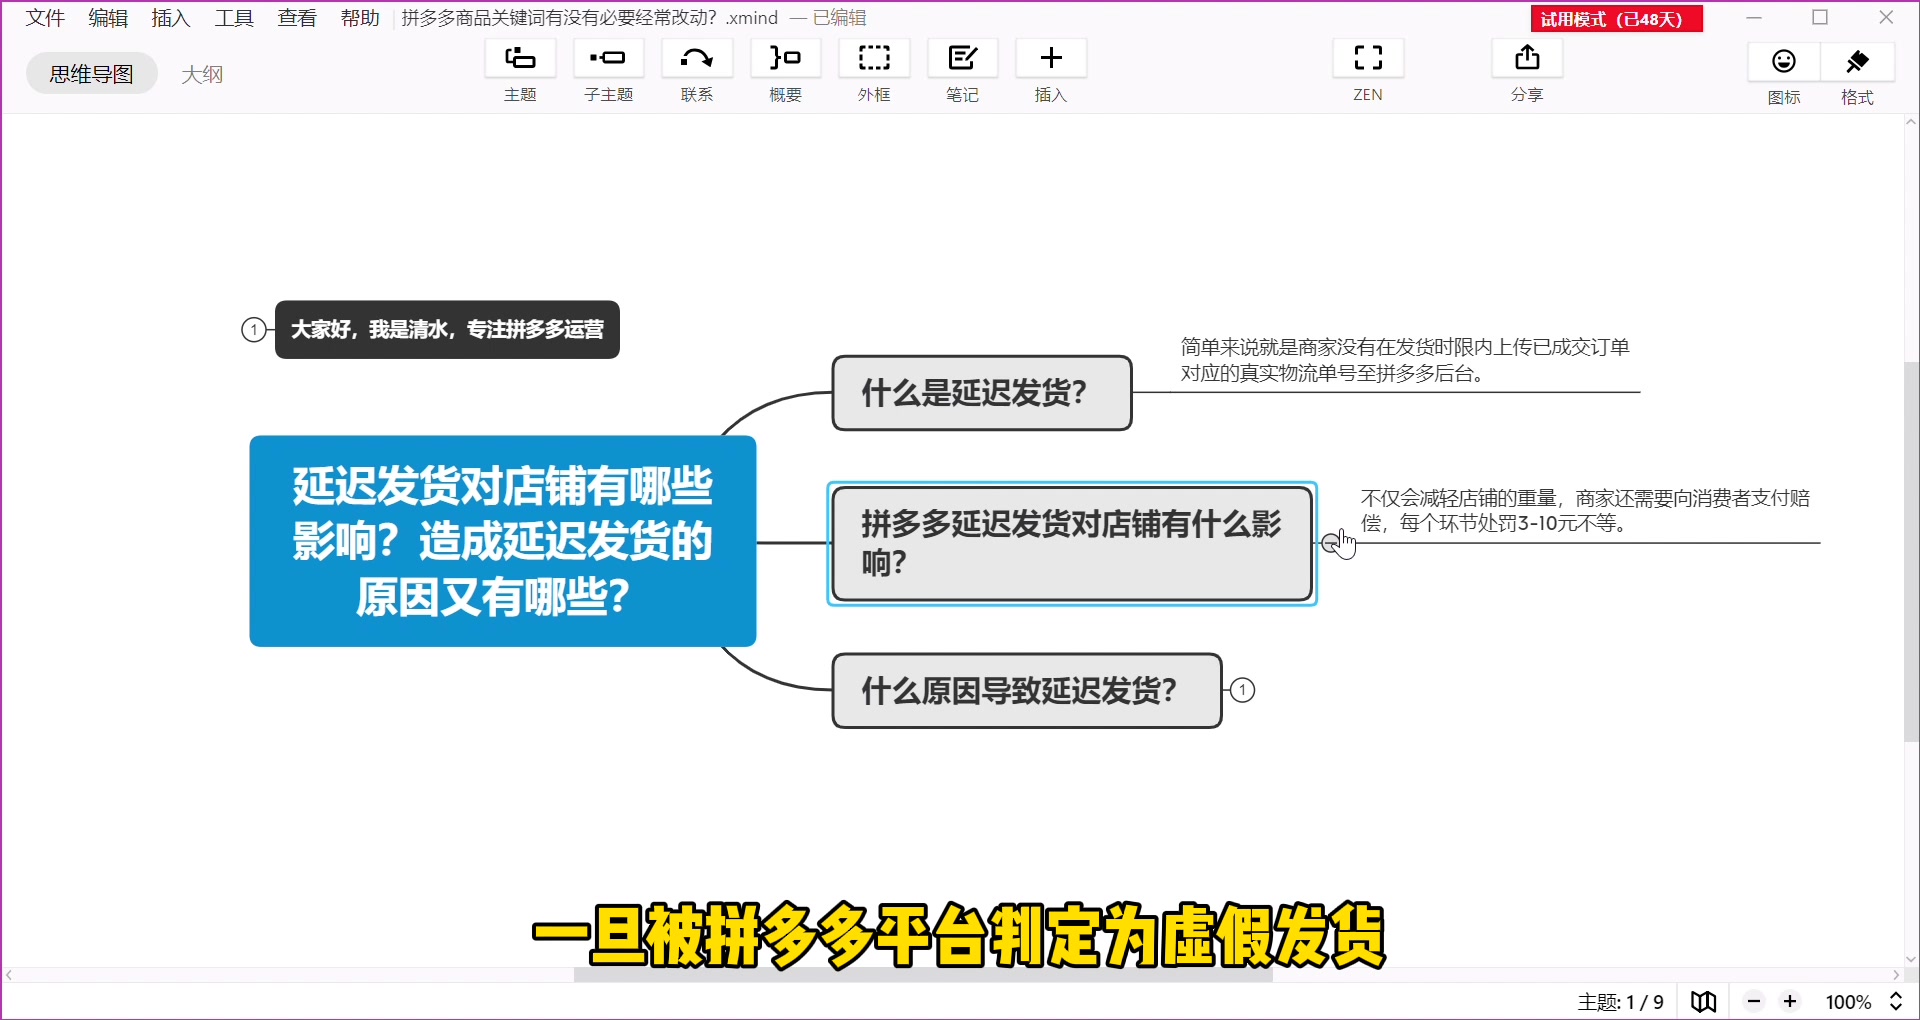Screen dimensions: 1920x1020
Task: Select the 大家好，我是清水 floating topic
Action: (447, 329)
